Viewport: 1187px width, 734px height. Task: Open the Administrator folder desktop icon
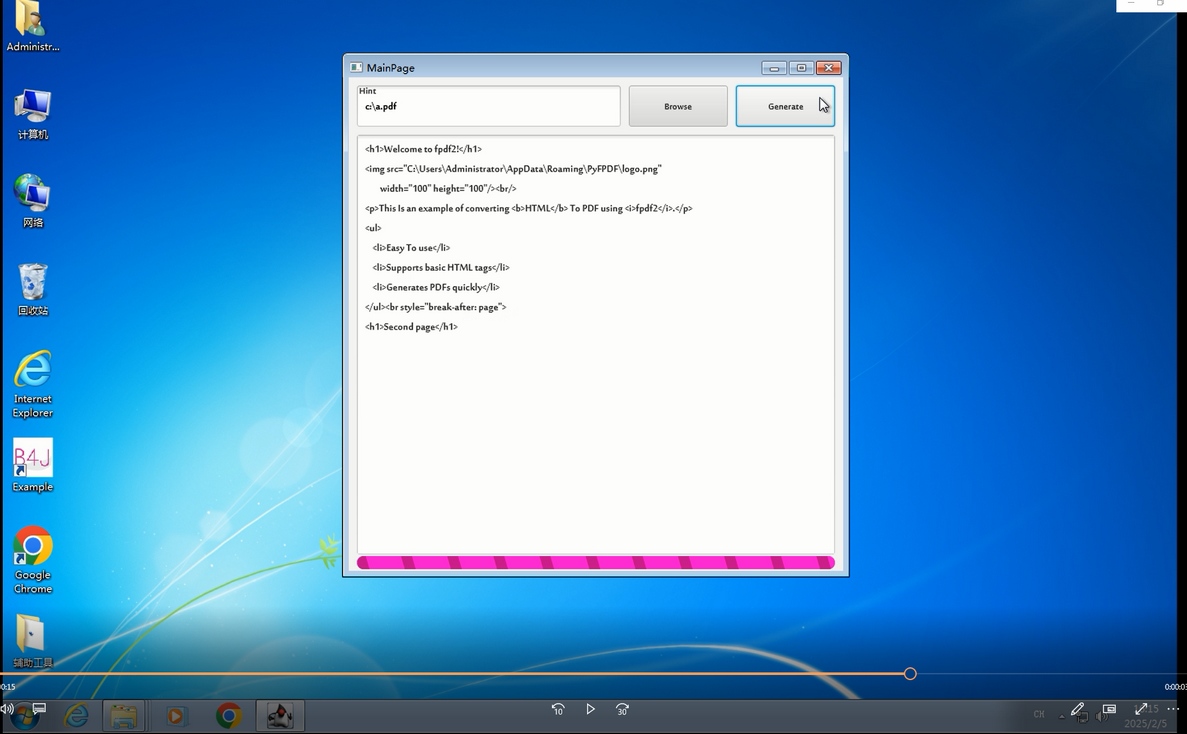32,26
